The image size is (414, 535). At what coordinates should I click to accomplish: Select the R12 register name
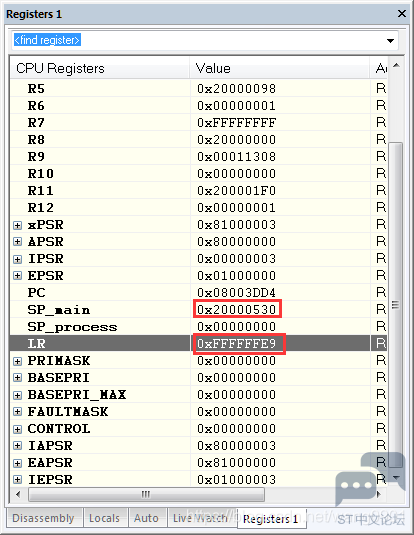click(41, 208)
